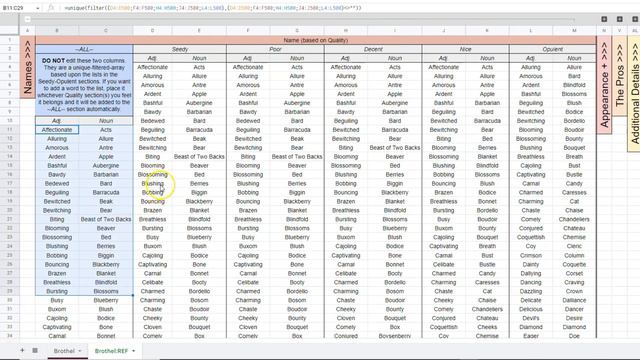
Task: Select the 'Blushing' cell under Seedy Adj
Action: 153,184
